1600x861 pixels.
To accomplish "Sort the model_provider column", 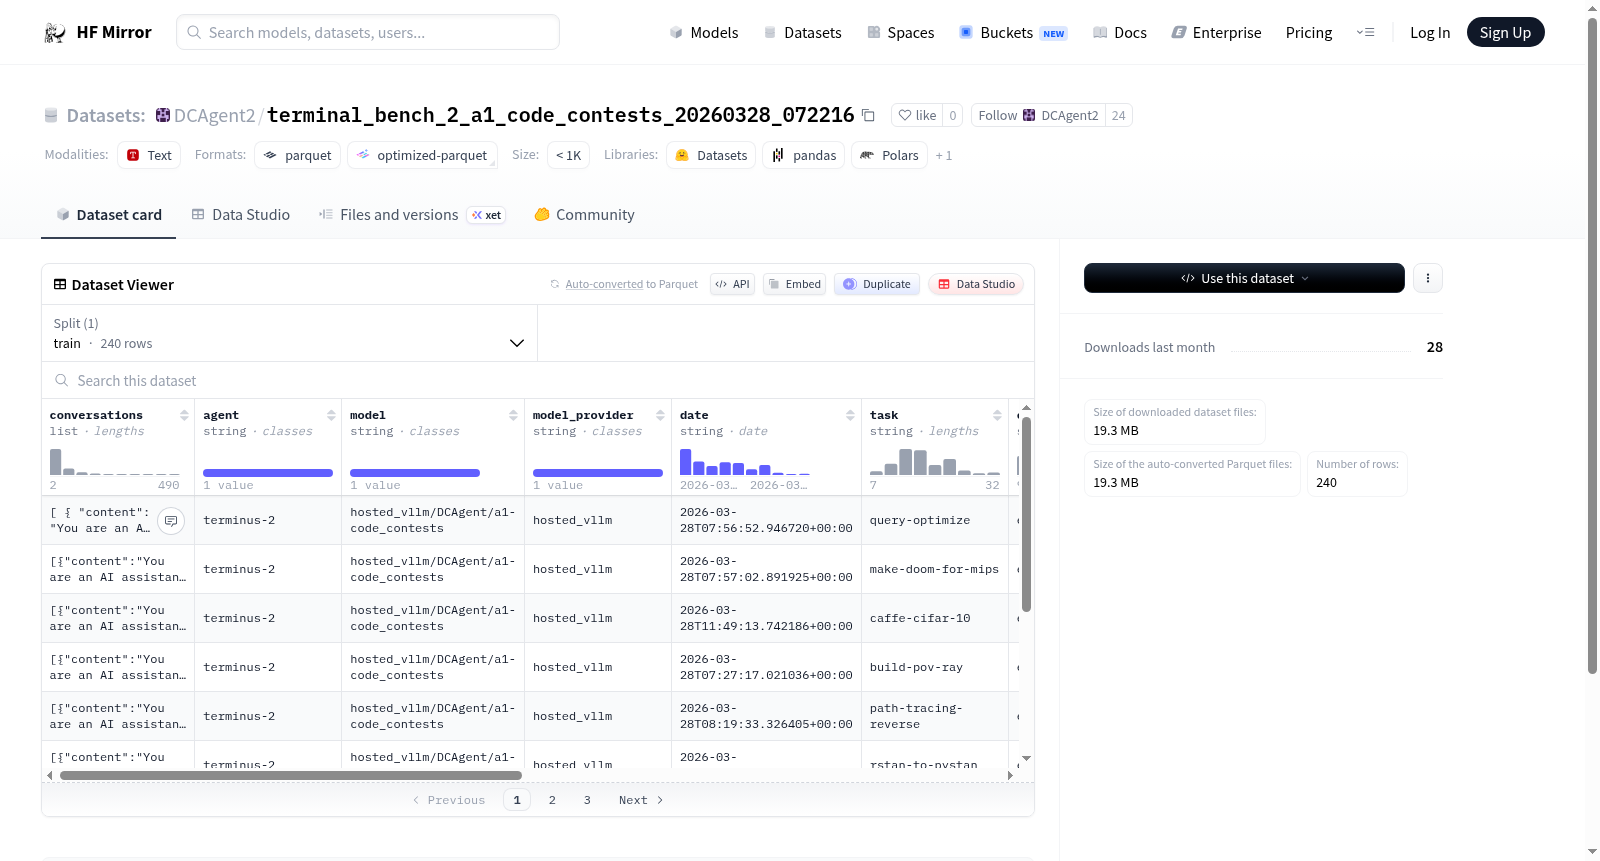I will (x=660, y=415).
